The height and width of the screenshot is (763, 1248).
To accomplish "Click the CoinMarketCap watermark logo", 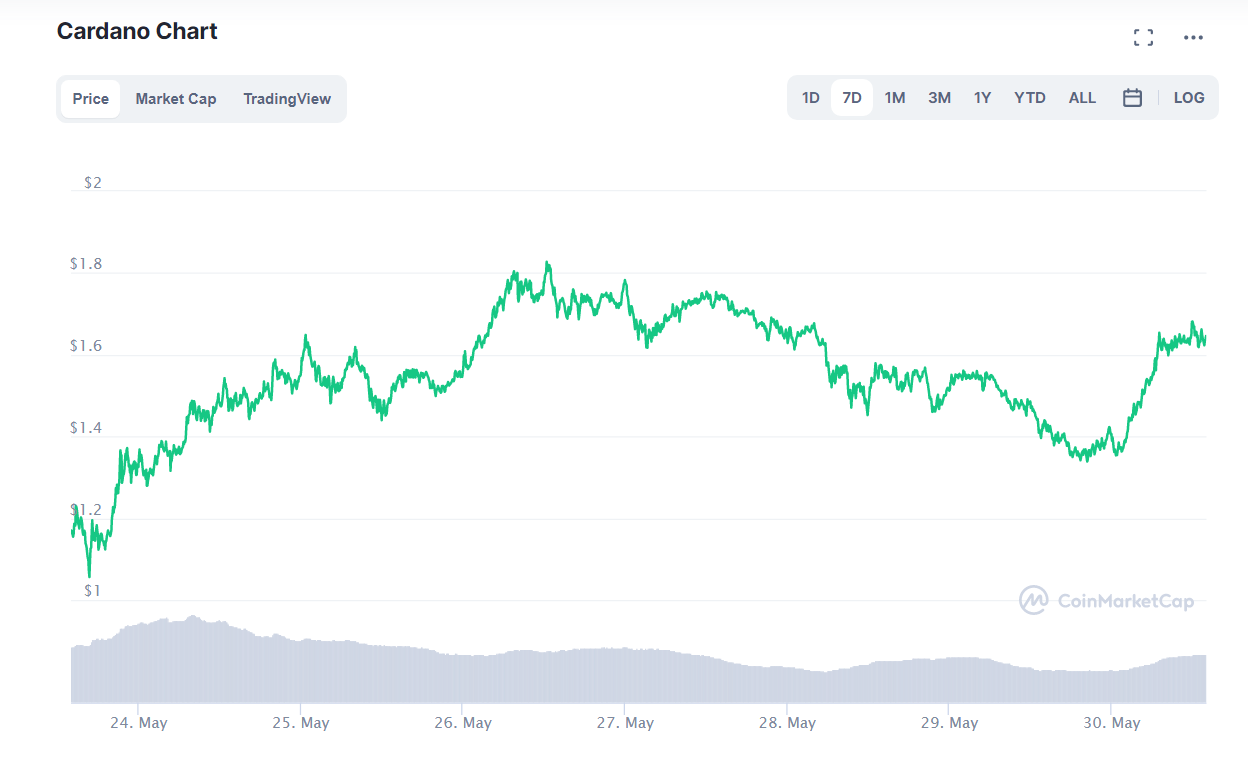I will 1034,601.
